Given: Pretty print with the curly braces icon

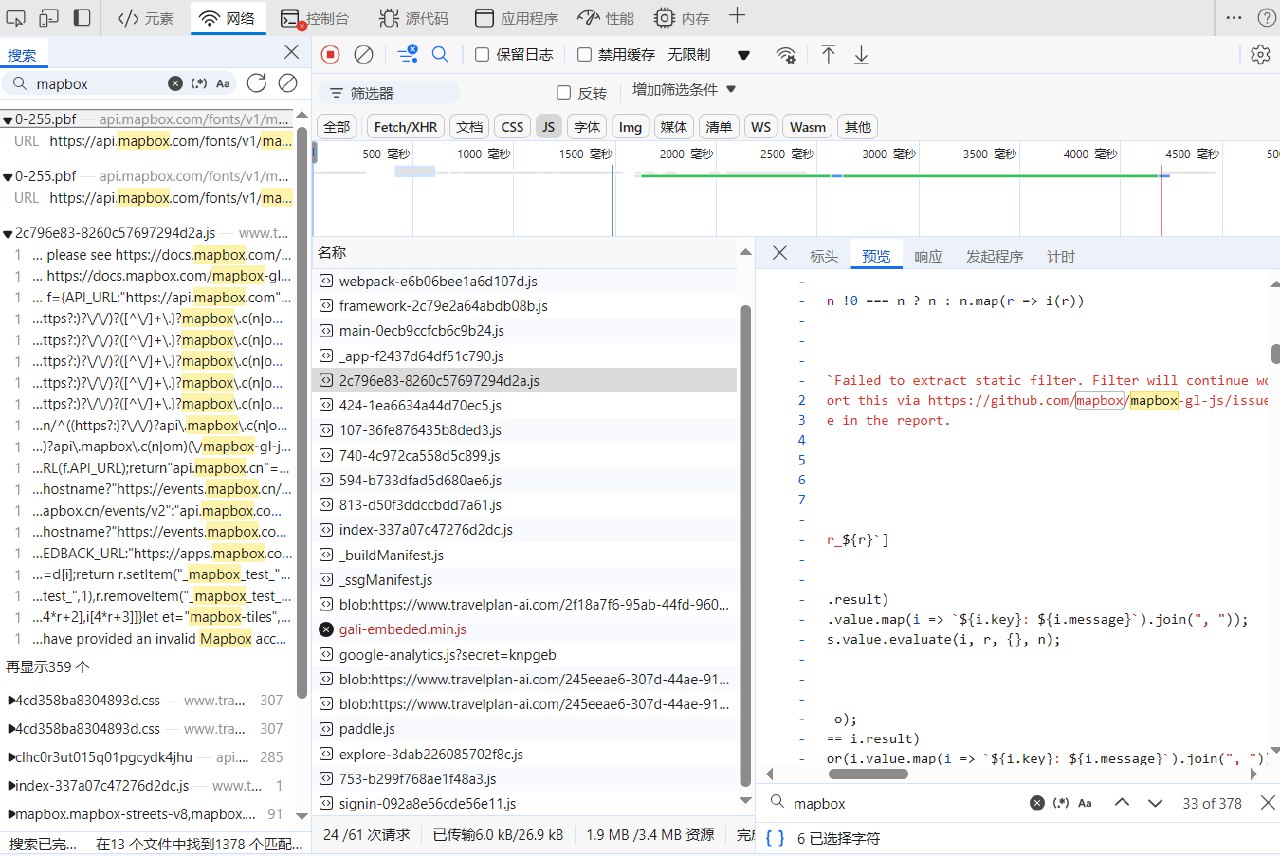Looking at the screenshot, I should [x=775, y=838].
